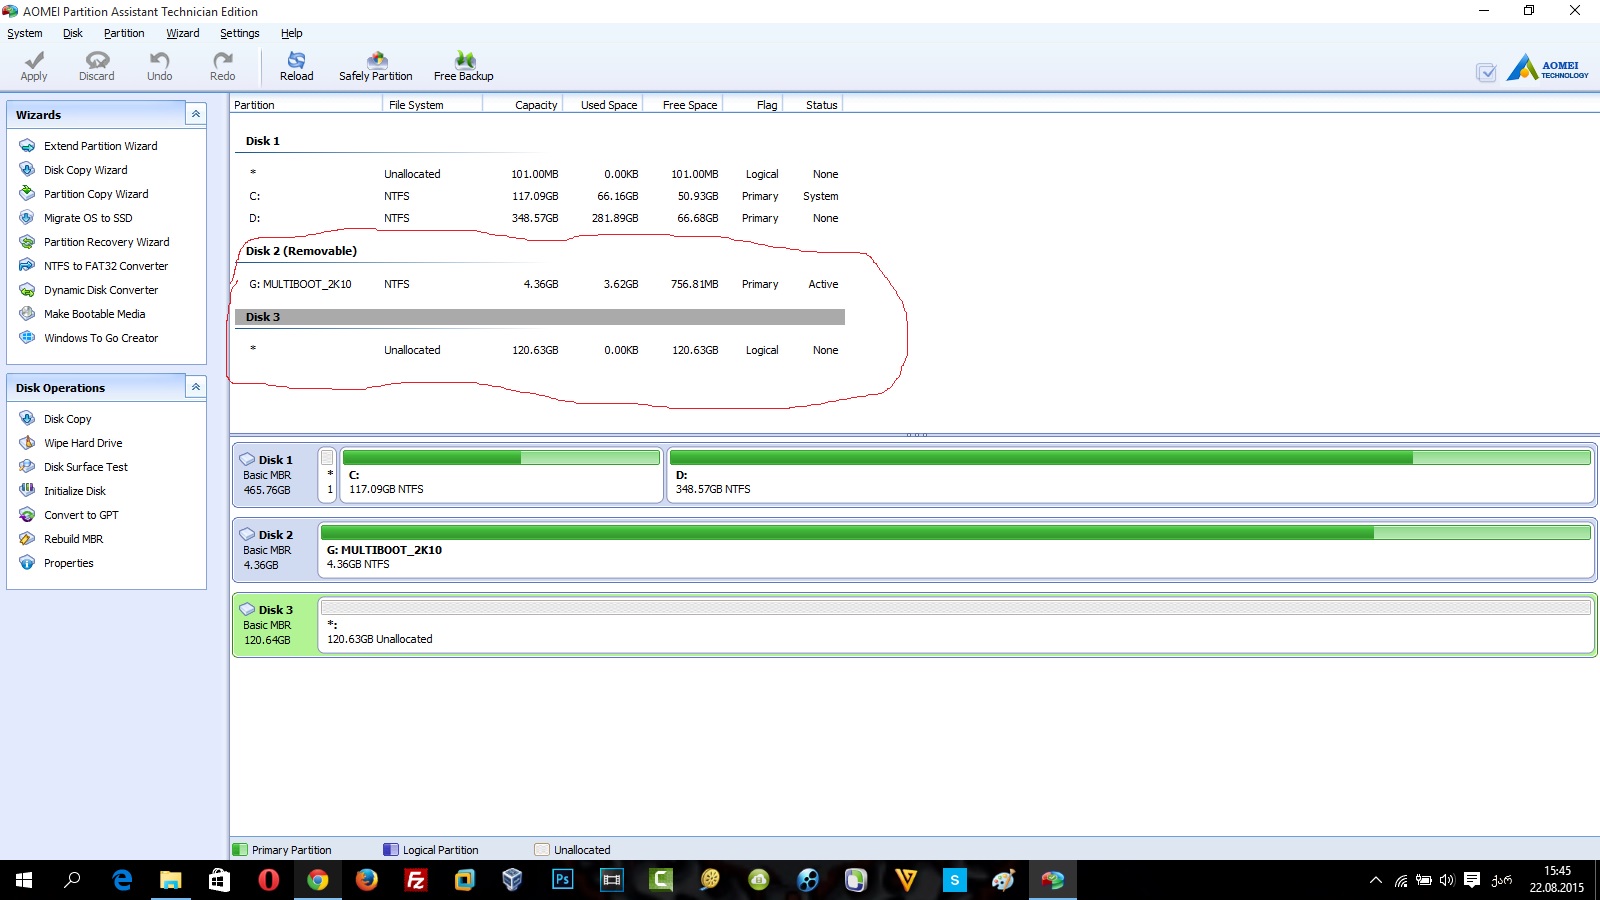The height and width of the screenshot is (900, 1600).
Task: Open the Wizard menu
Action: coord(182,33)
